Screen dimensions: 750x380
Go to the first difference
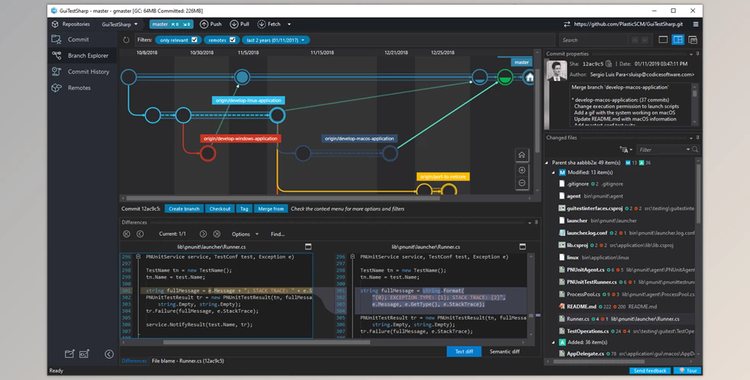[x=126, y=234]
